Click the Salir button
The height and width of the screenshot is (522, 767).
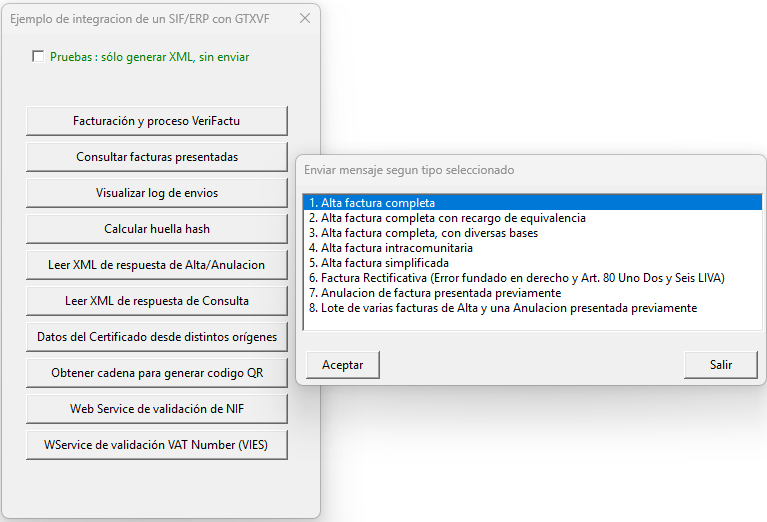[720, 365]
